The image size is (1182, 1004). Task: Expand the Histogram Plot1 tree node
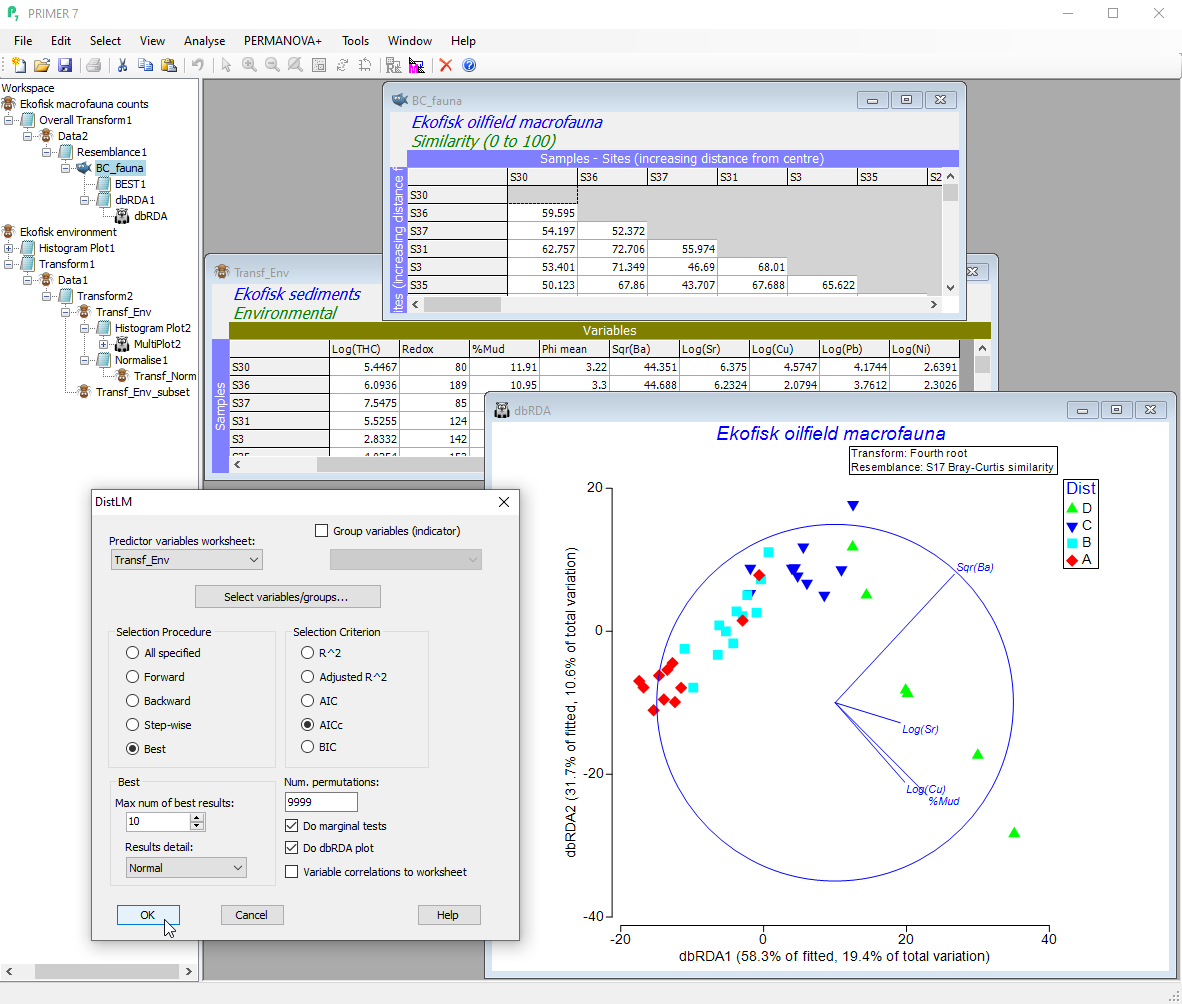[x=10, y=248]
